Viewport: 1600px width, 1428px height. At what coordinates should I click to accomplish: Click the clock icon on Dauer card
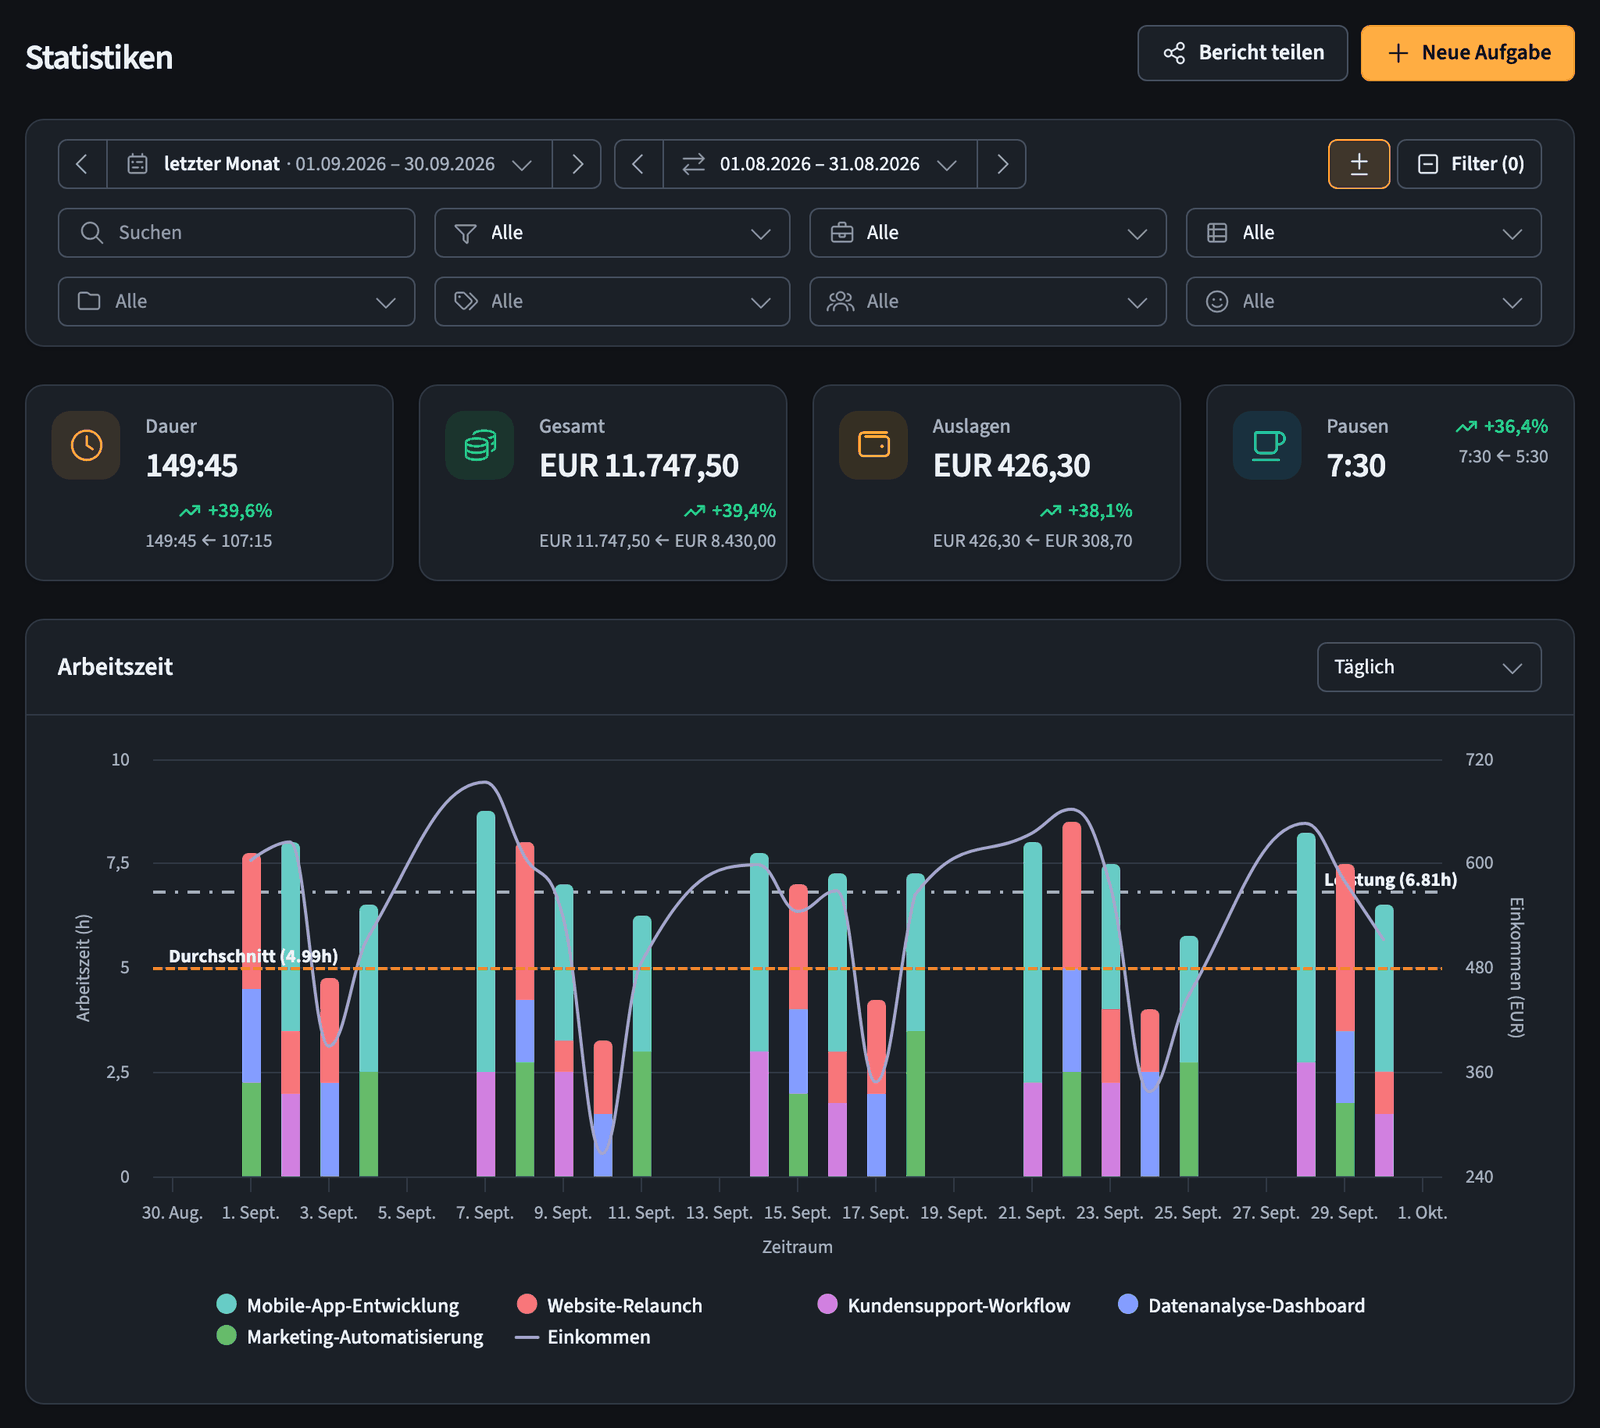point(86,445)
